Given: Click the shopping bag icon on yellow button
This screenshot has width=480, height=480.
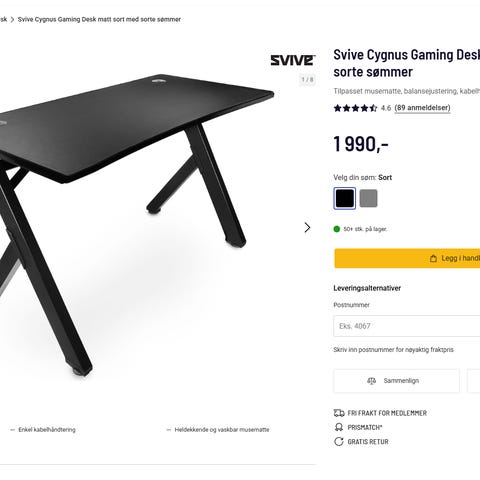Looking at the screenshot, I should point(433,258).
